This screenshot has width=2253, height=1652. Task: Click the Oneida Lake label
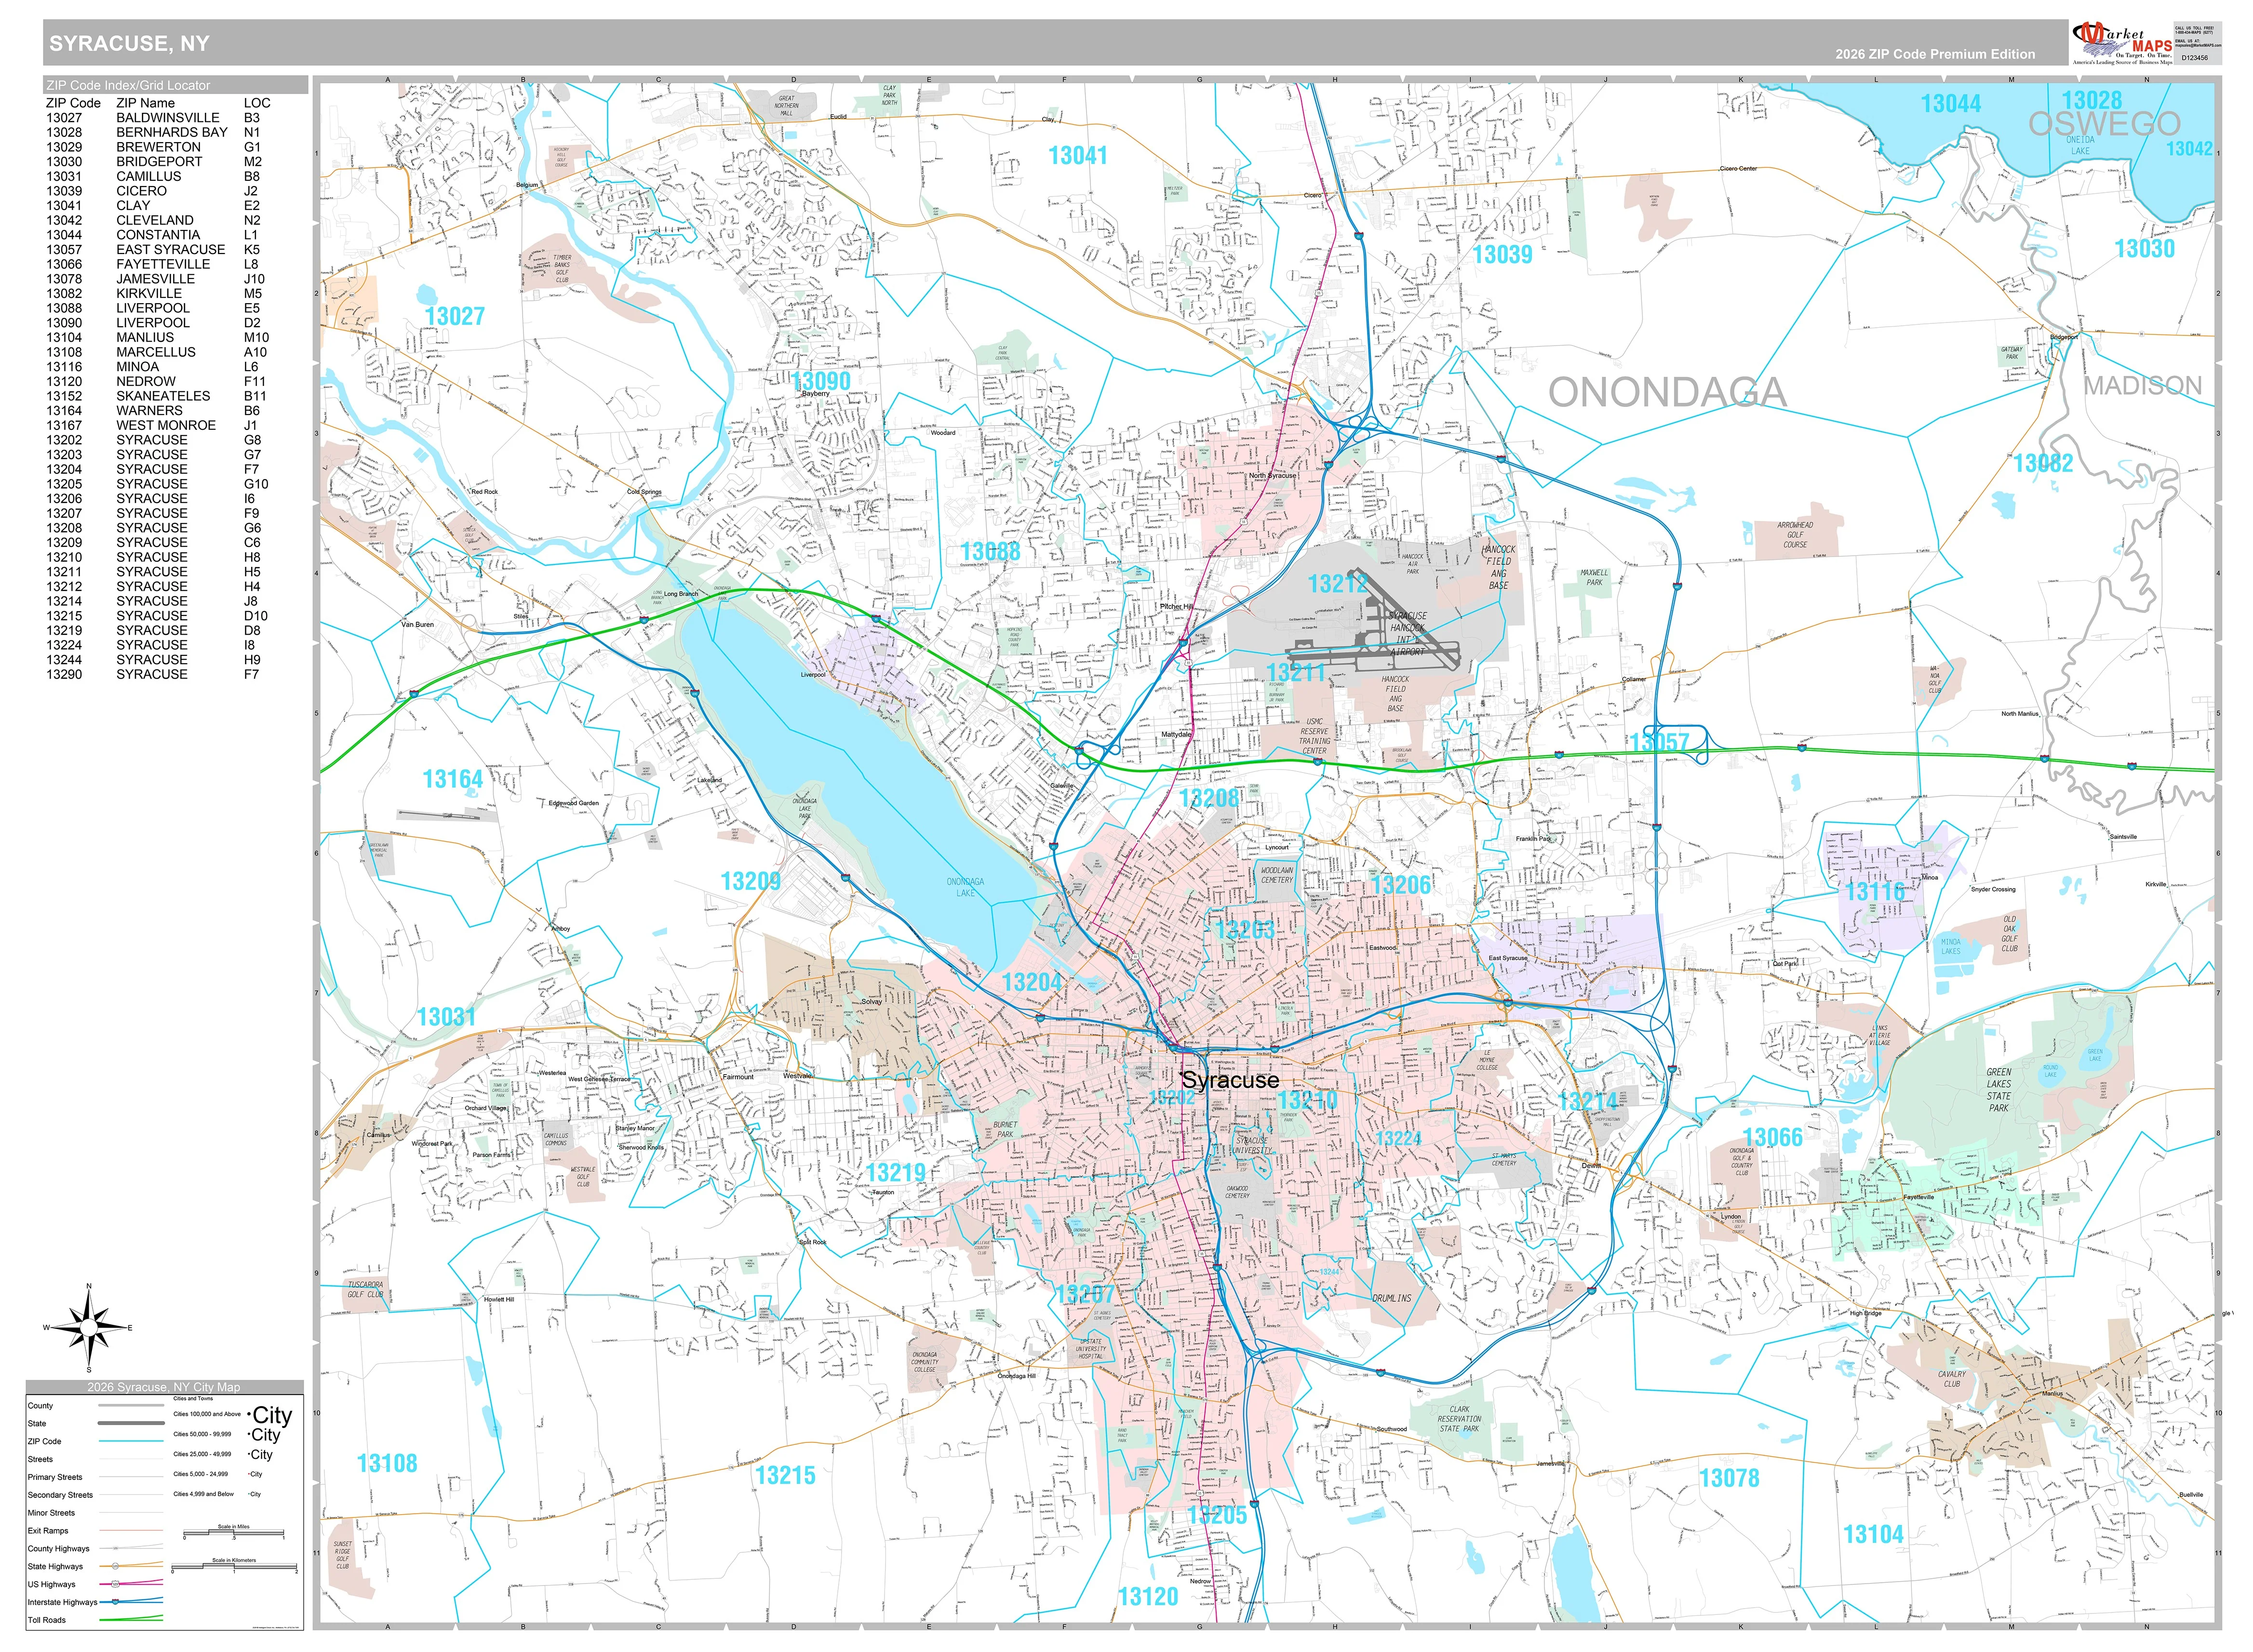(x=2080, y=145)
